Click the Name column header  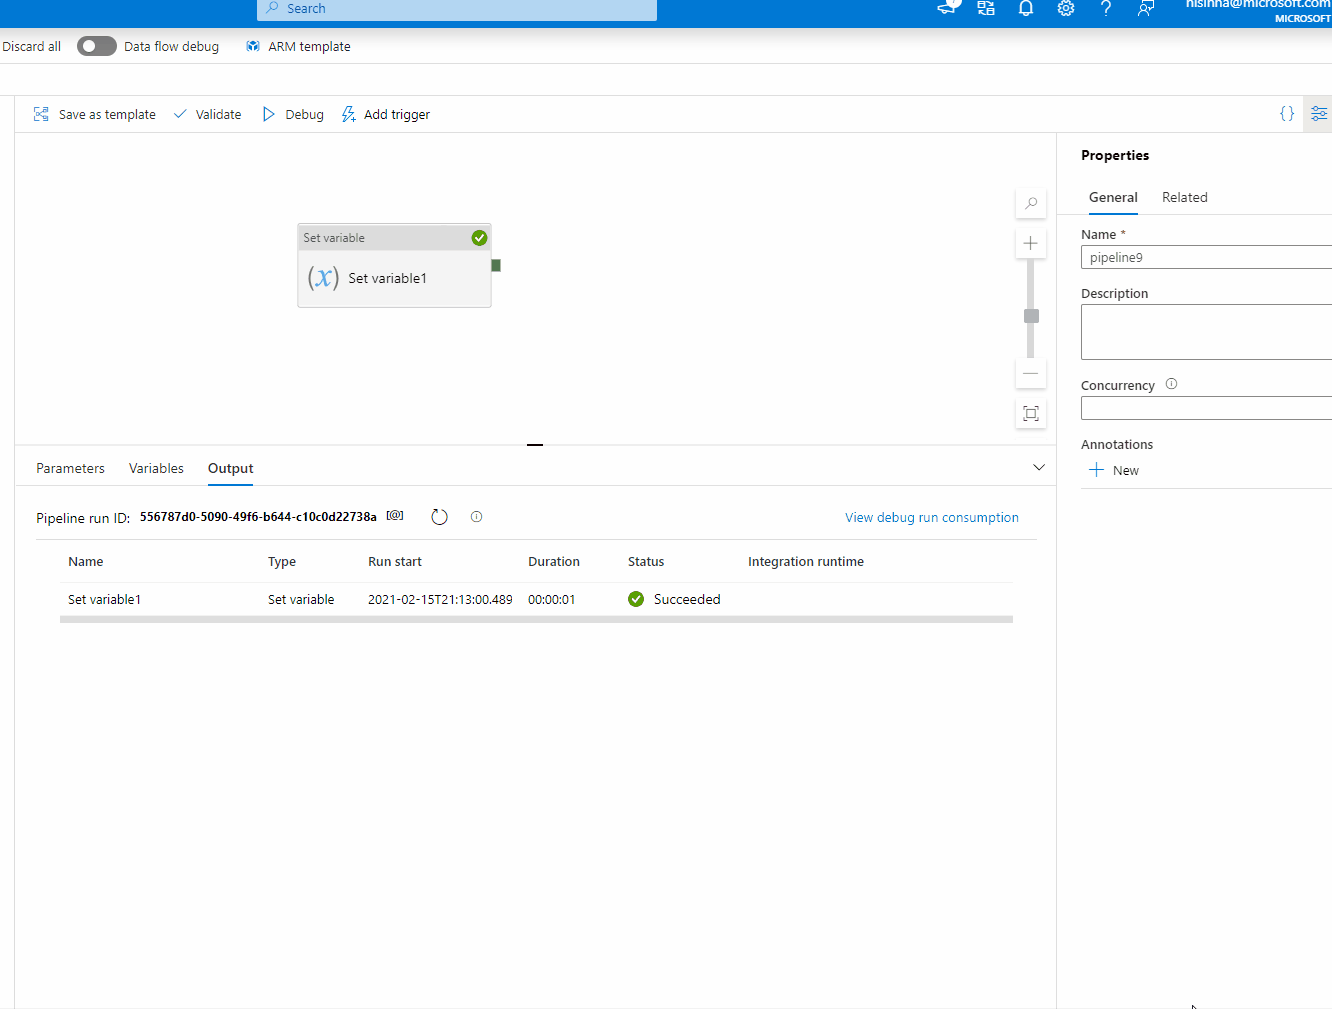(86, 562)
